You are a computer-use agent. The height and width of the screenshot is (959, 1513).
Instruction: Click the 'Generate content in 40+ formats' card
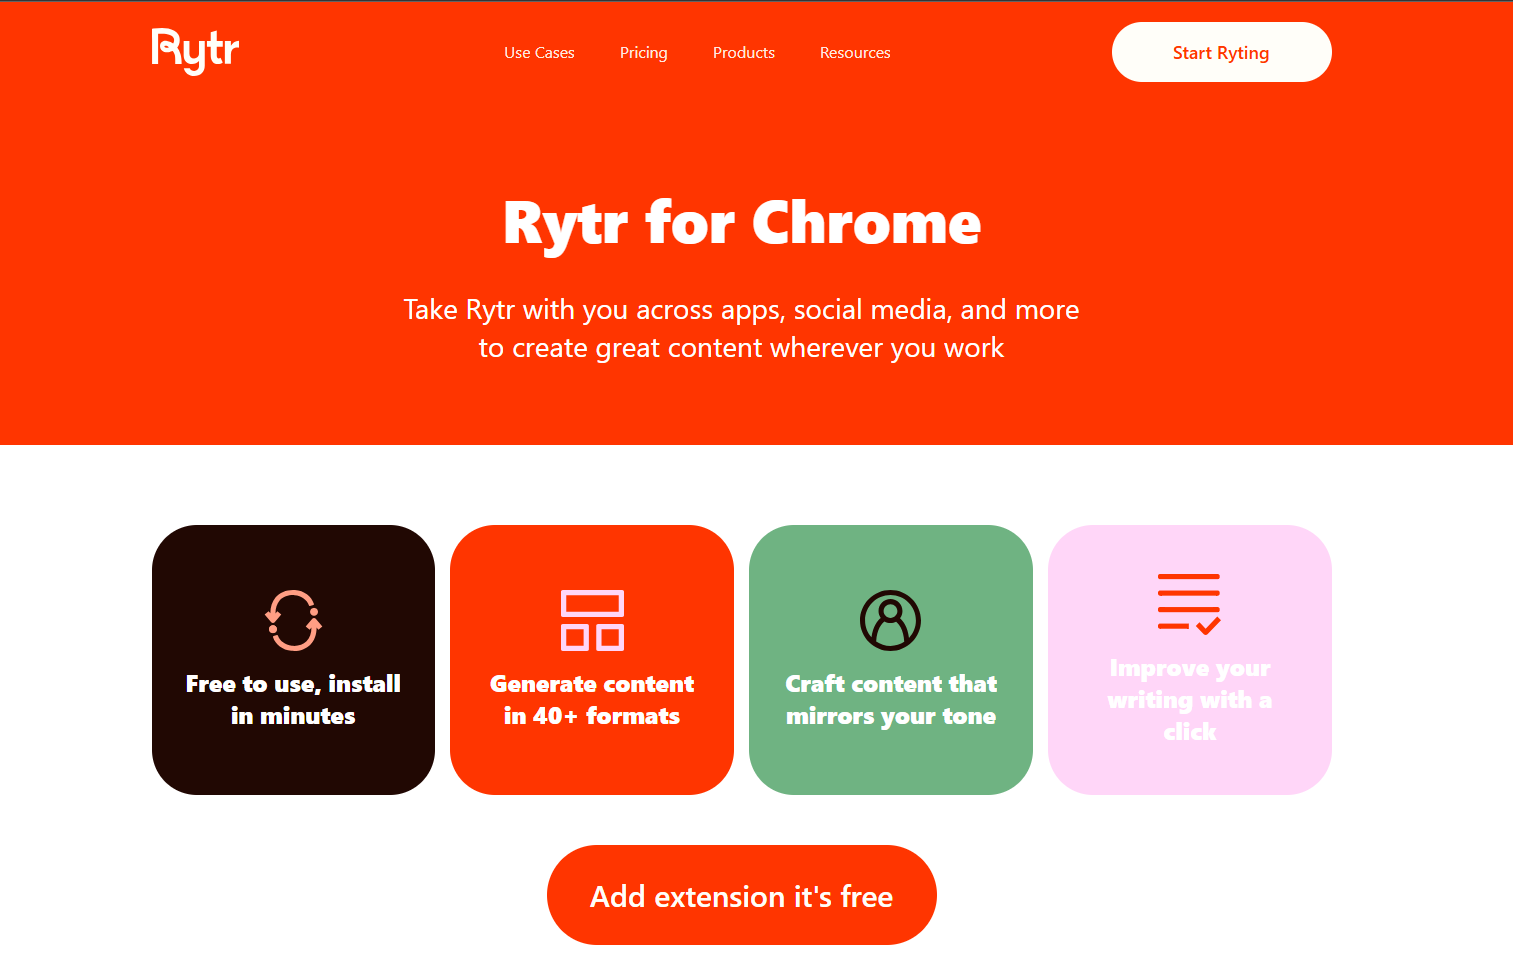591,660
